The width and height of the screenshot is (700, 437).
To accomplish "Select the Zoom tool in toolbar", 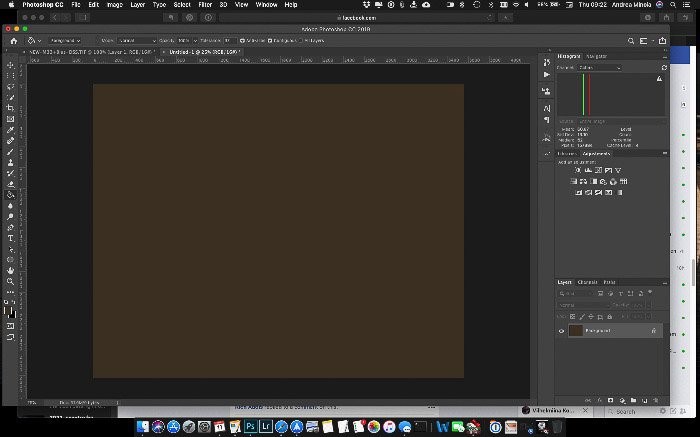I will click(10, 281).
